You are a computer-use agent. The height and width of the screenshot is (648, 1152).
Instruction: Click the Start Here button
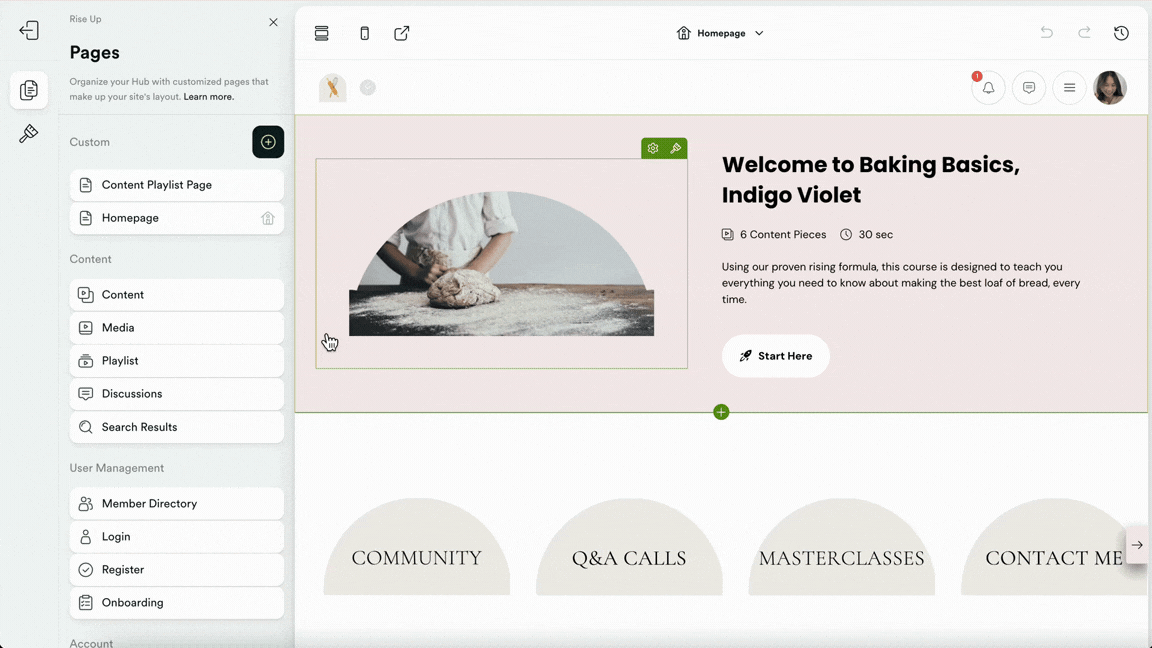(x=776, y=356)
